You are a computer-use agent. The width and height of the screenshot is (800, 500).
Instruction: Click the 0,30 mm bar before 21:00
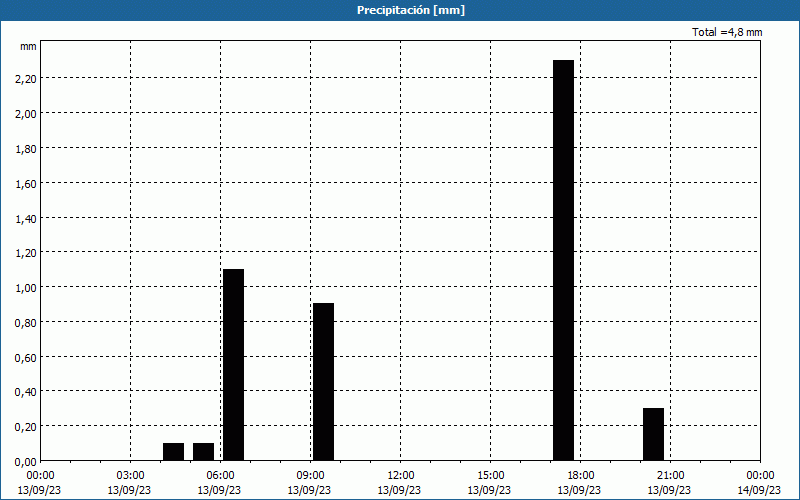(654, 434)
